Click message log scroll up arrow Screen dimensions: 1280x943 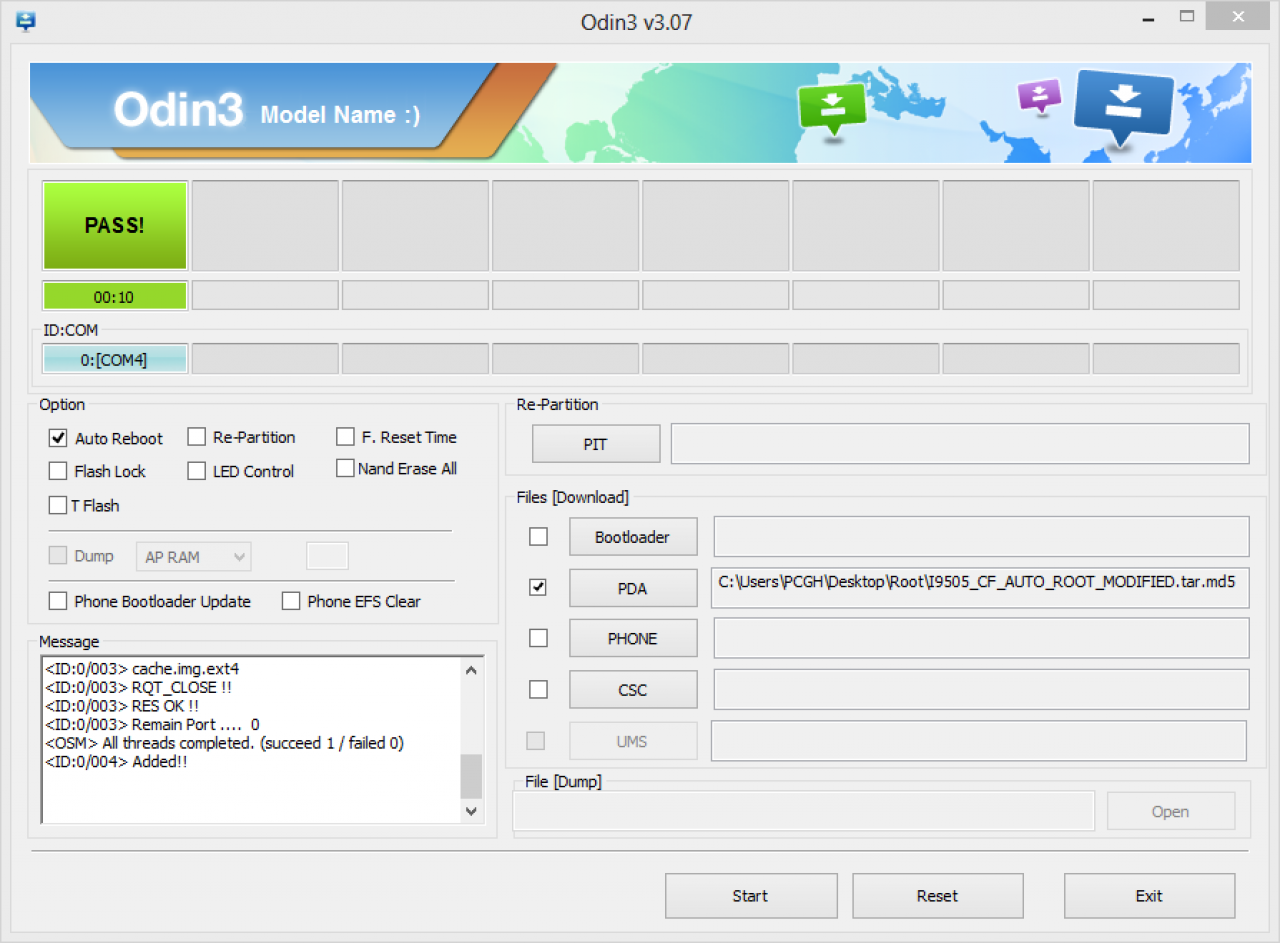471,670
